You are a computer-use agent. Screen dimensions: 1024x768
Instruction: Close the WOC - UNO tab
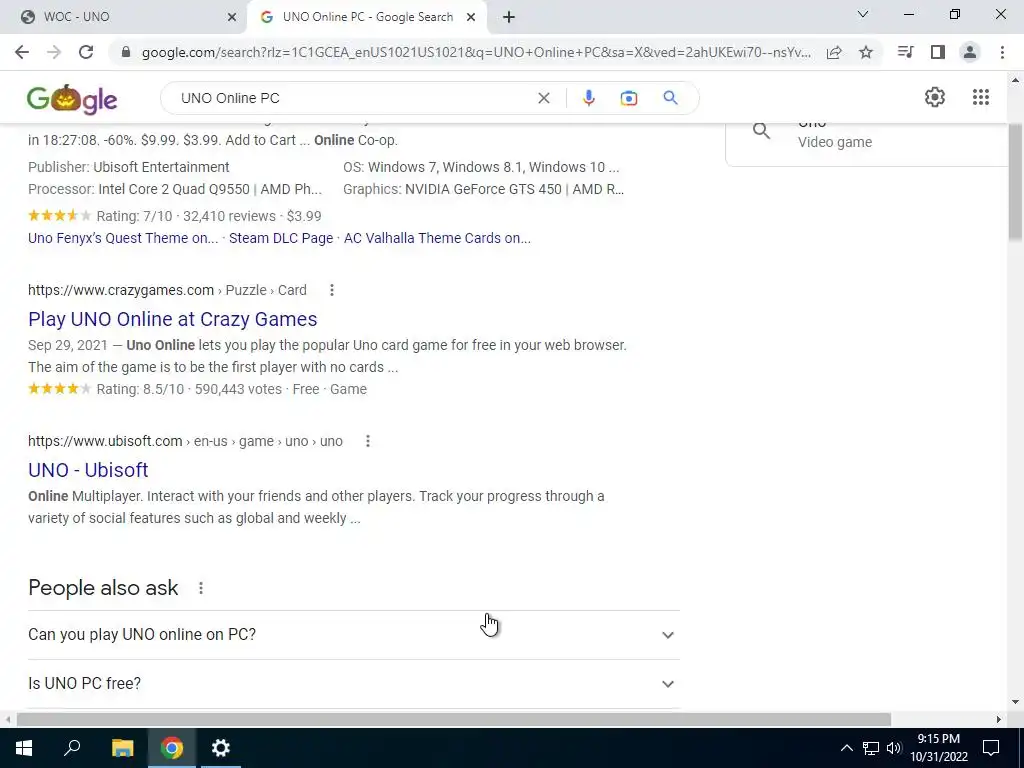coord(232,17)
